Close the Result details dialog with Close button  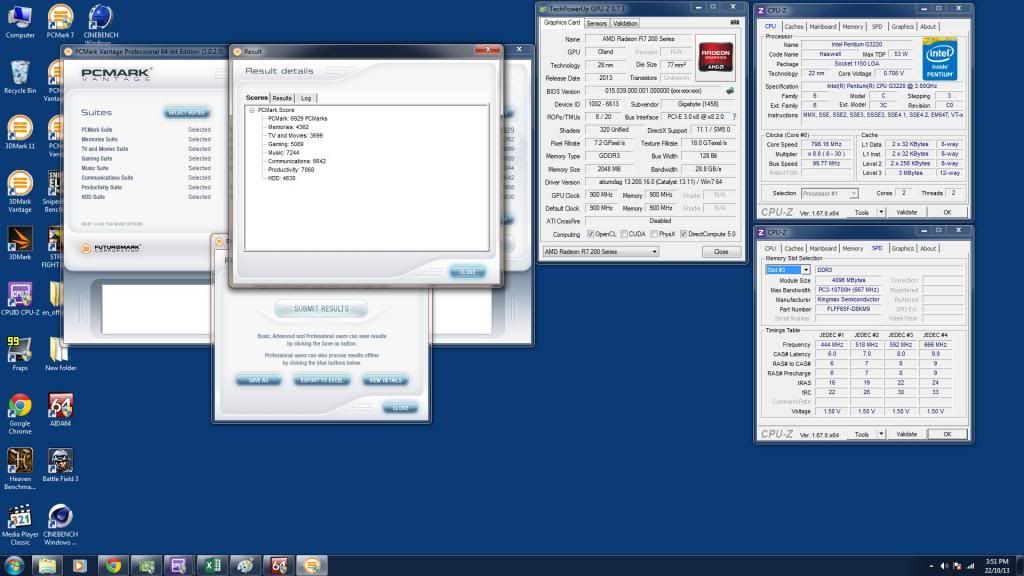tap(467, 272)
